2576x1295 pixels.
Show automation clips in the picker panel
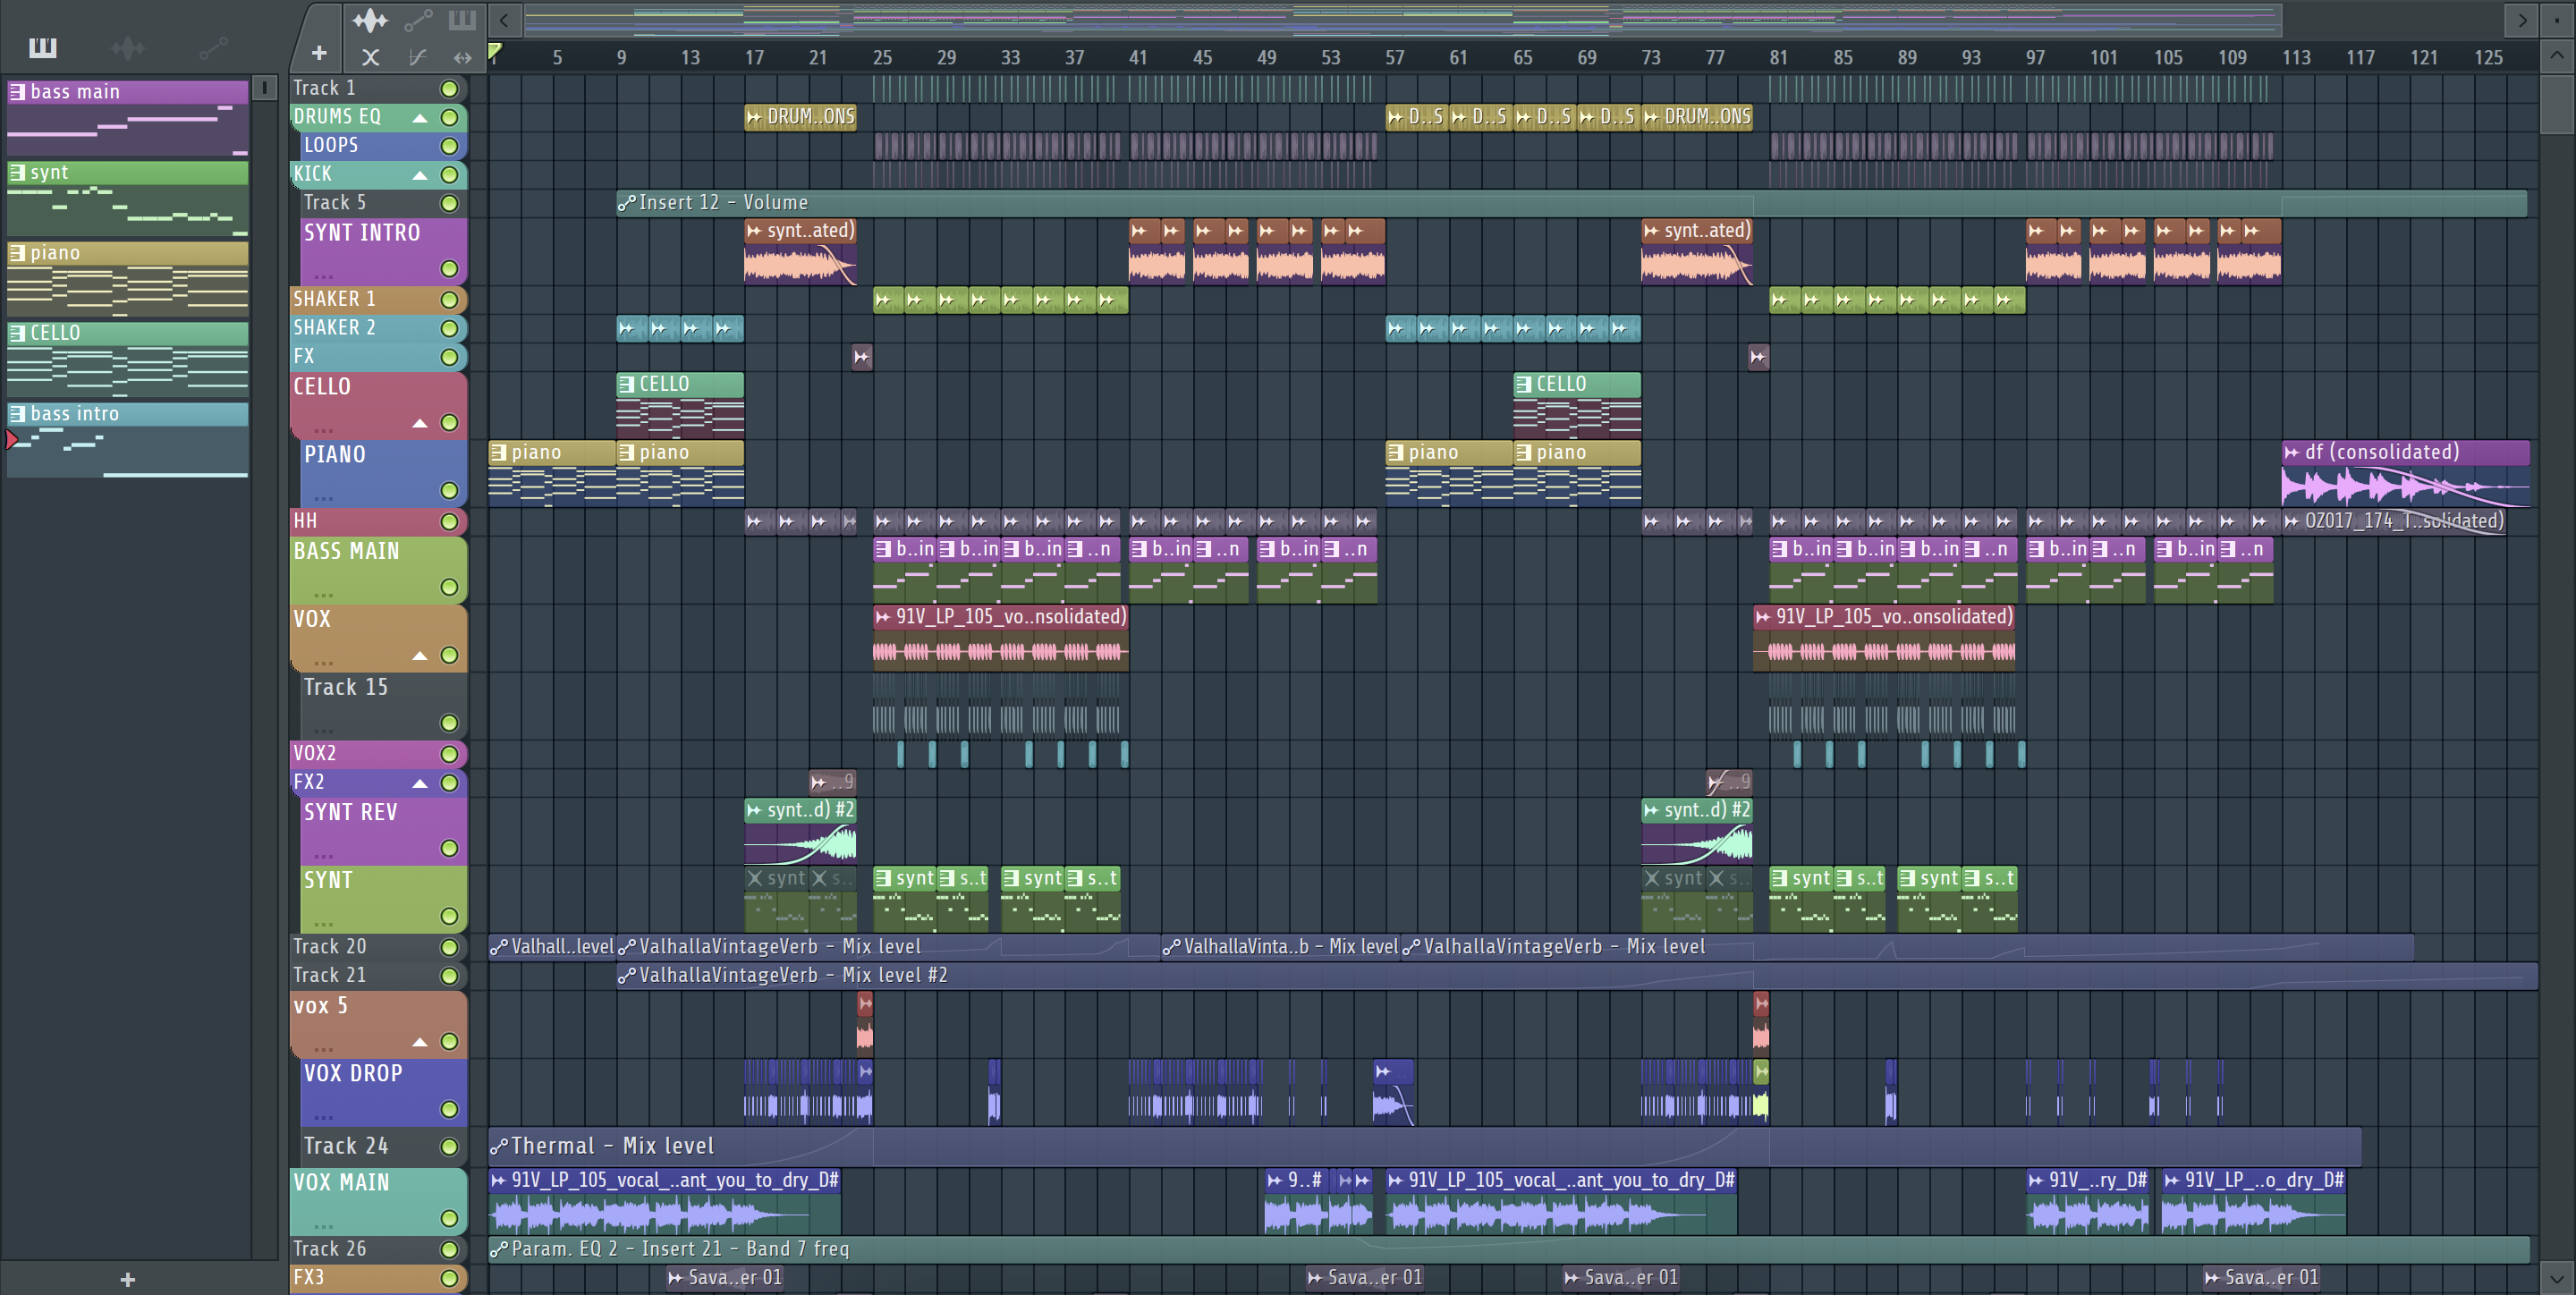point(213,47)
